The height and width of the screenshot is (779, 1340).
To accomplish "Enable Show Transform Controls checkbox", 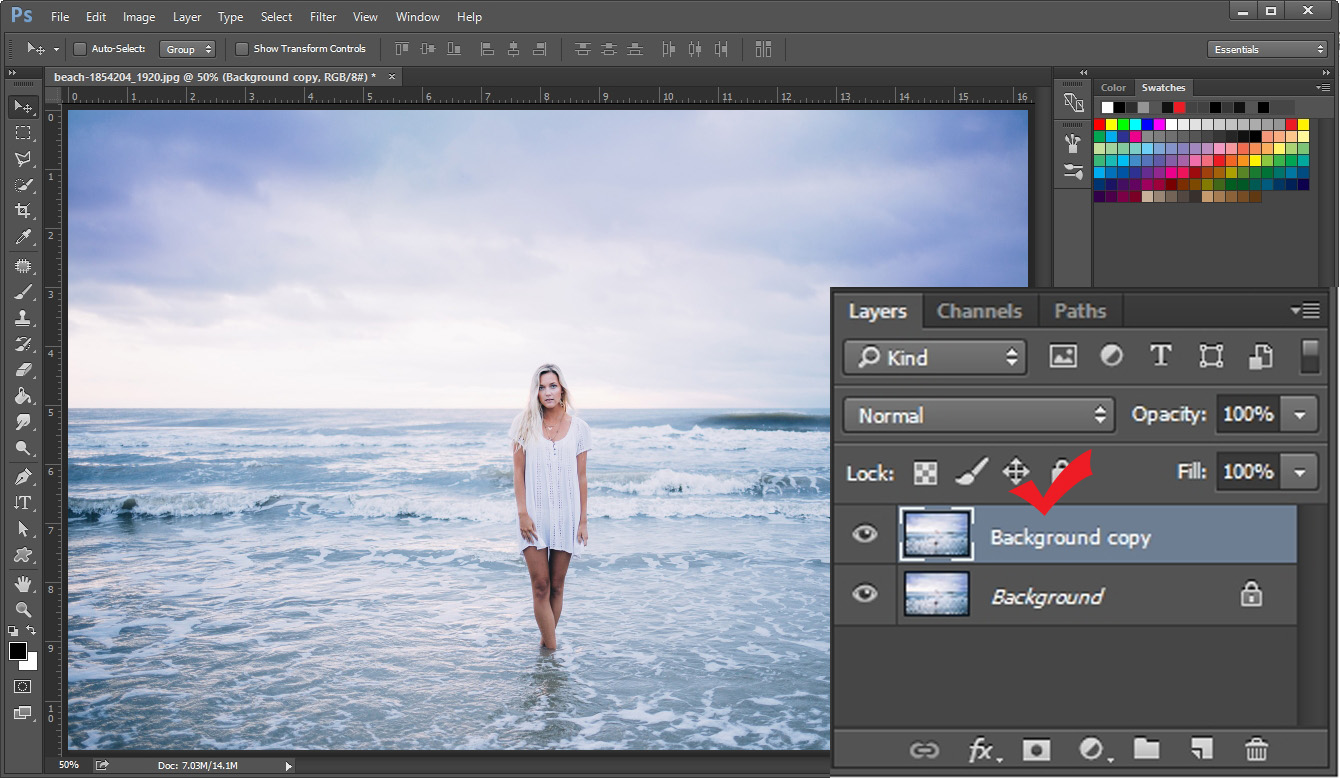I will pos(242,49).
